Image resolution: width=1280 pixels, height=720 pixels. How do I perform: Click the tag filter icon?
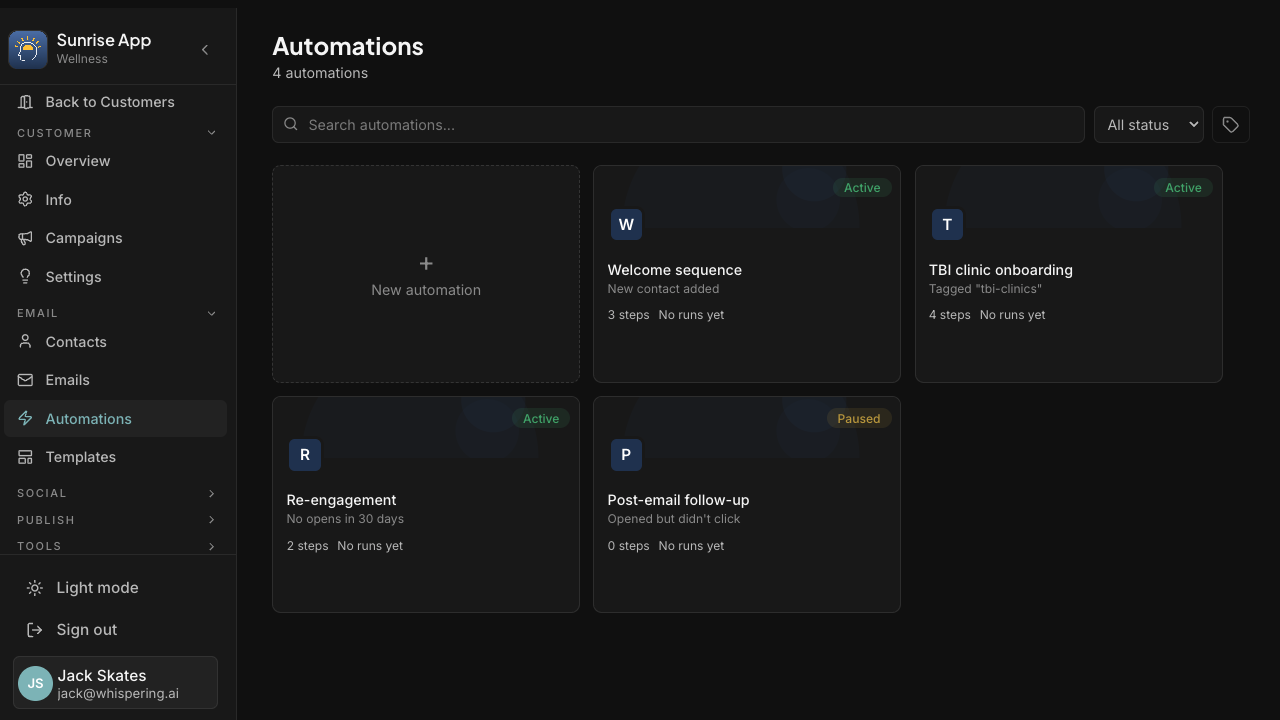[1230, 125]
